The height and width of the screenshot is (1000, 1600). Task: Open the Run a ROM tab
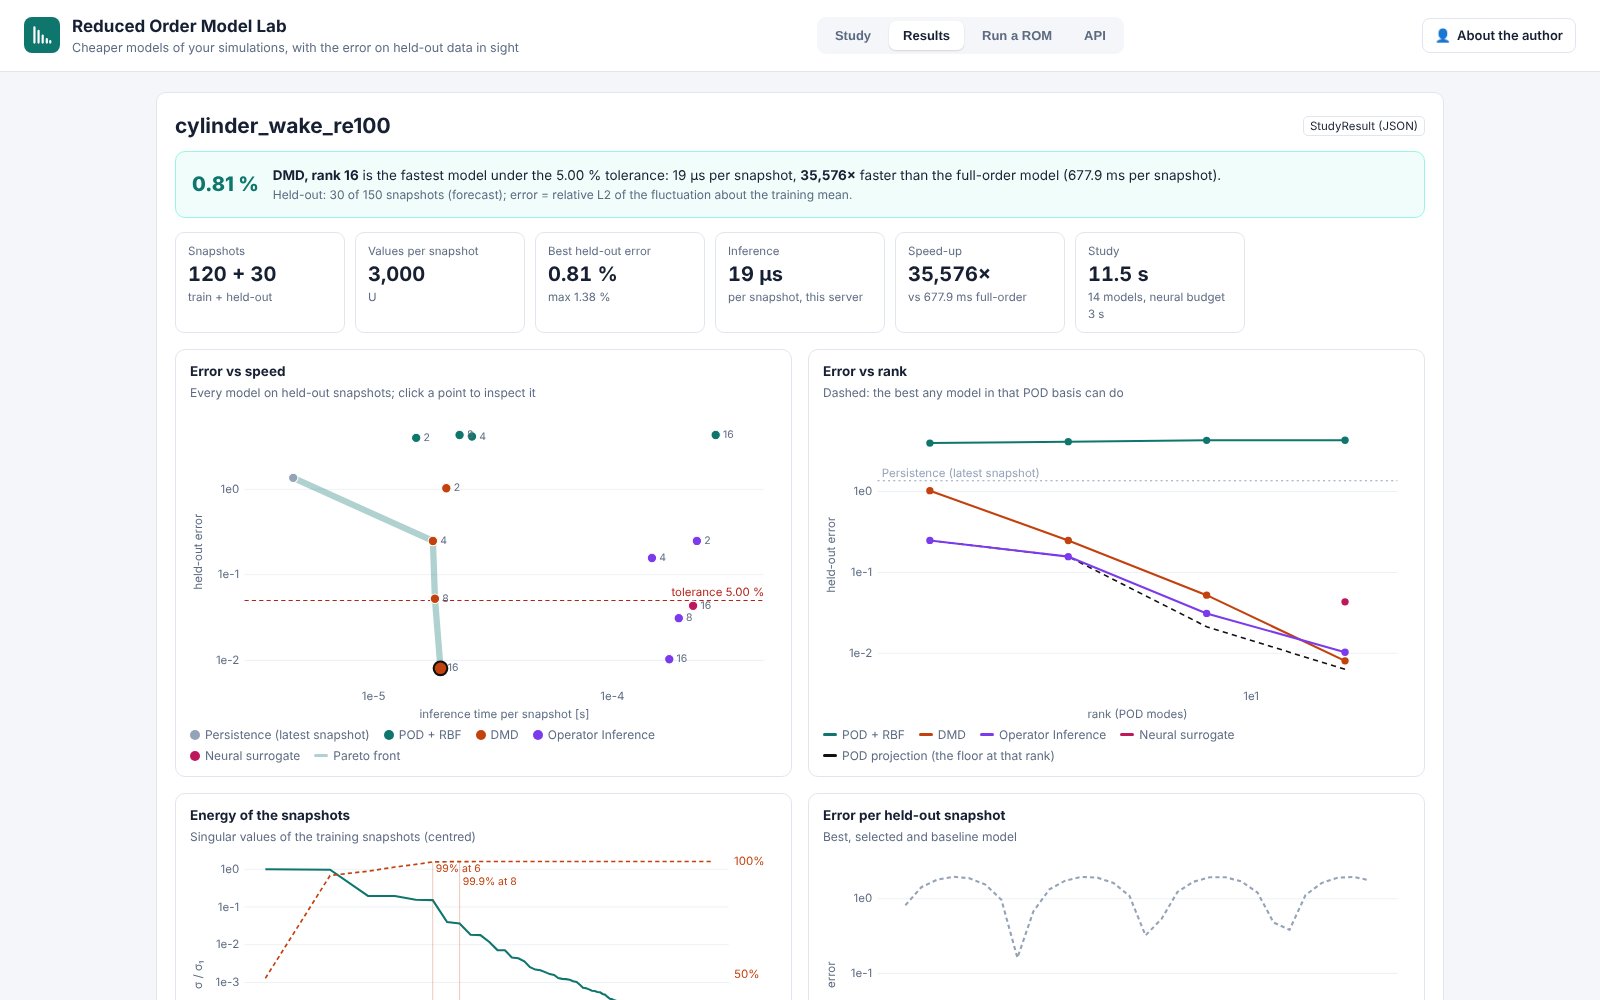click(x=1017, y=35)
